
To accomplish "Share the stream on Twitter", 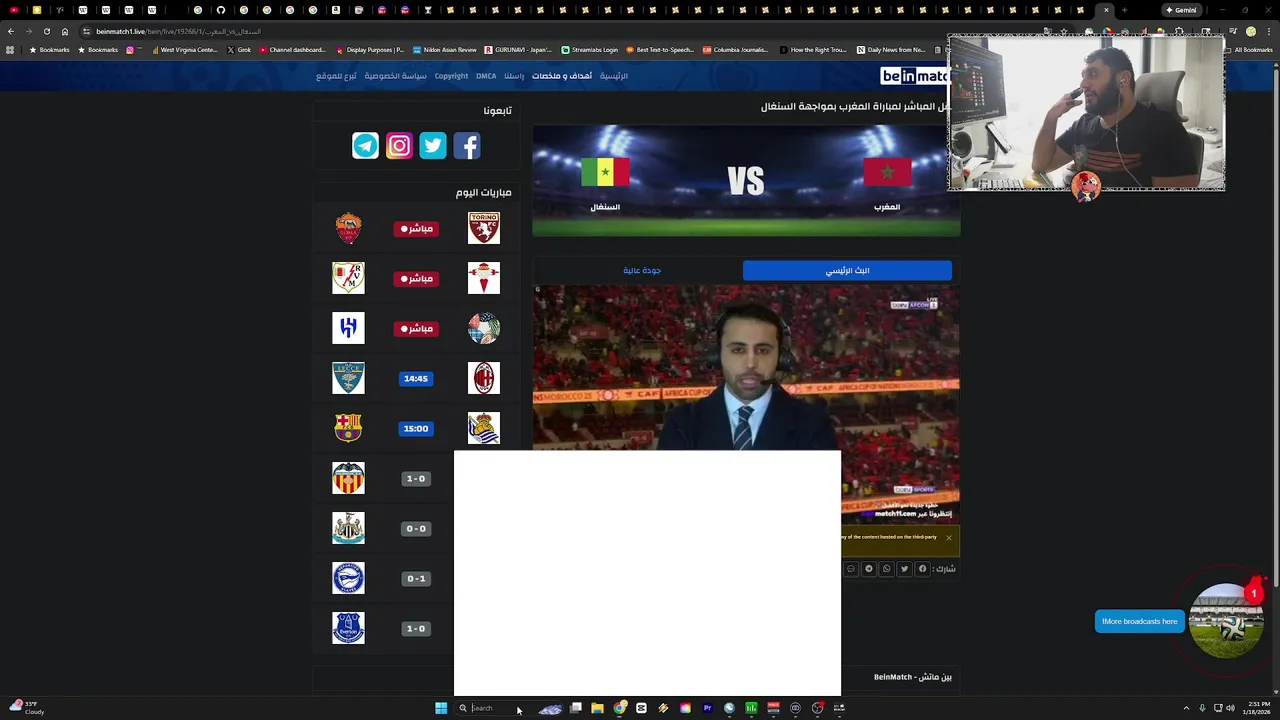I will pyautogui.click(x=904, y=569).
